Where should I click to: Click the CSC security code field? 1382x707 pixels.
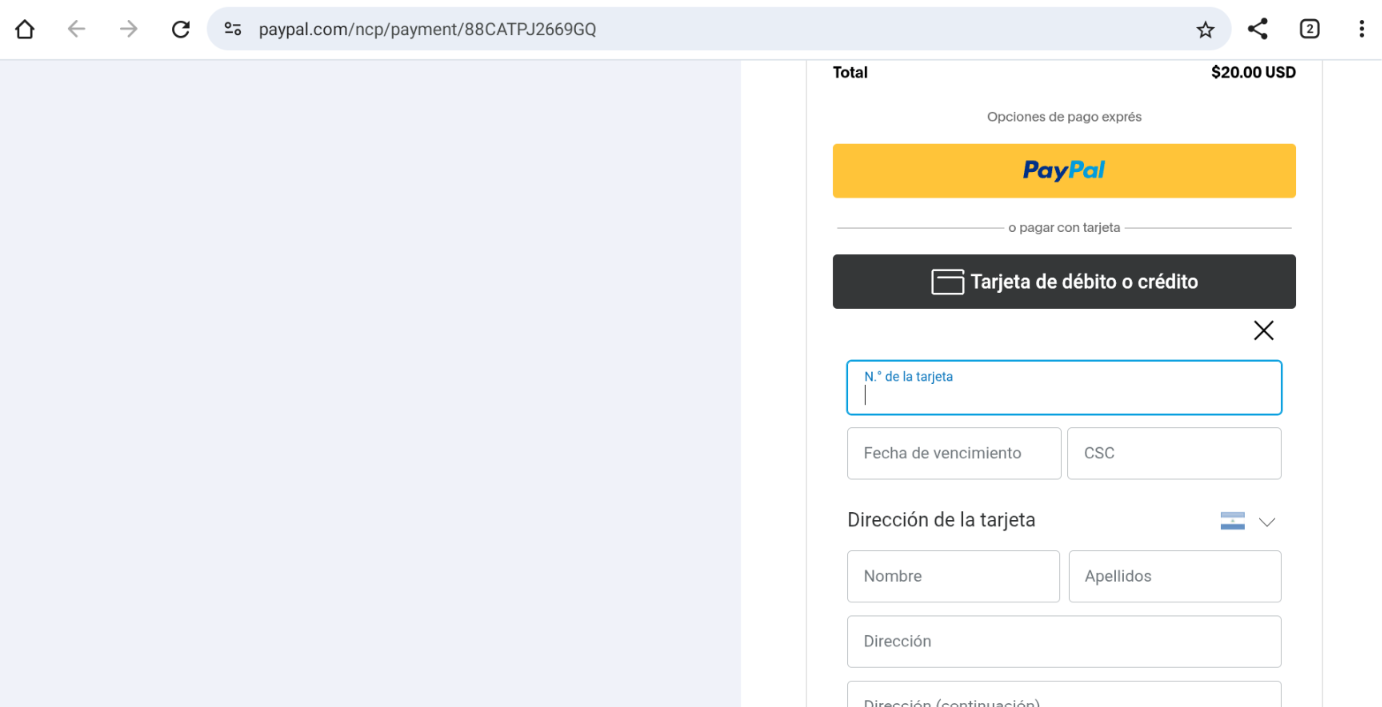click(x=1174, y=453)
